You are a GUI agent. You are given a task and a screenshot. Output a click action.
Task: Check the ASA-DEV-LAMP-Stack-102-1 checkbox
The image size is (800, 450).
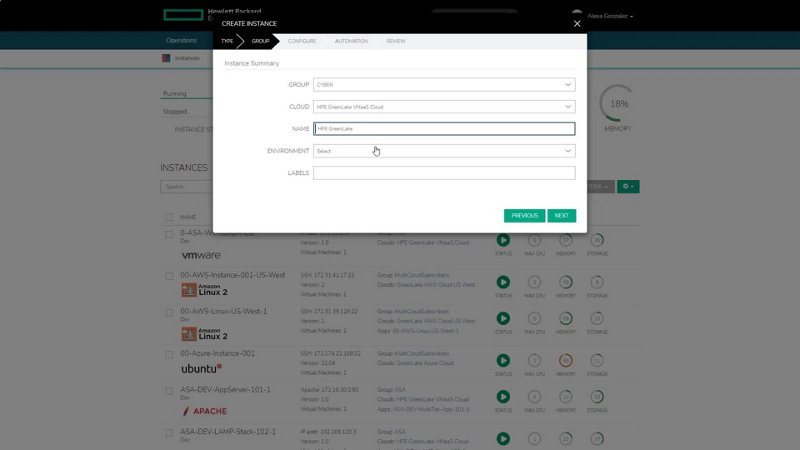(169, 433)
